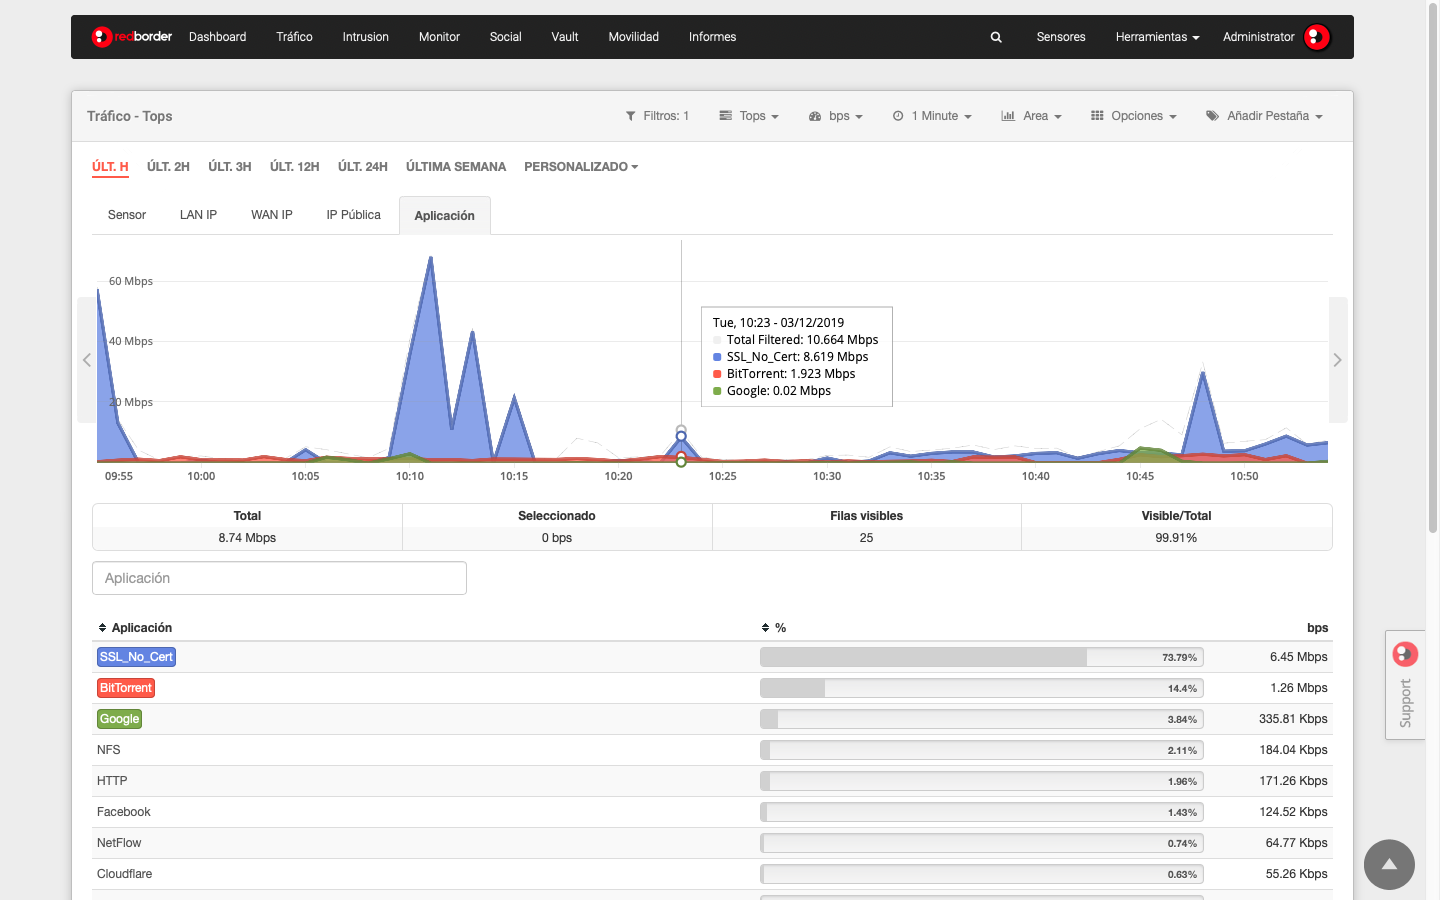
Task: Click the 73.79% progress bar
Action: [982, 657]
